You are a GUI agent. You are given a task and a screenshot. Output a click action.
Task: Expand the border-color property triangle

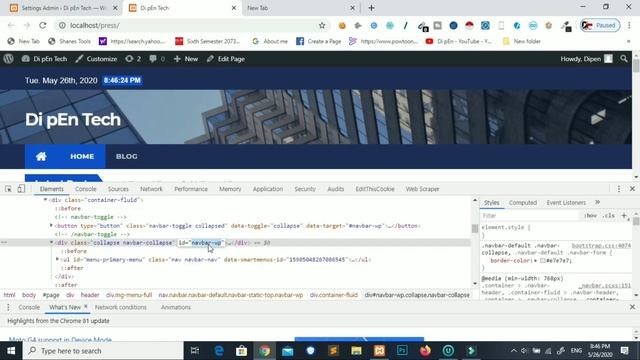click(536, 260)
